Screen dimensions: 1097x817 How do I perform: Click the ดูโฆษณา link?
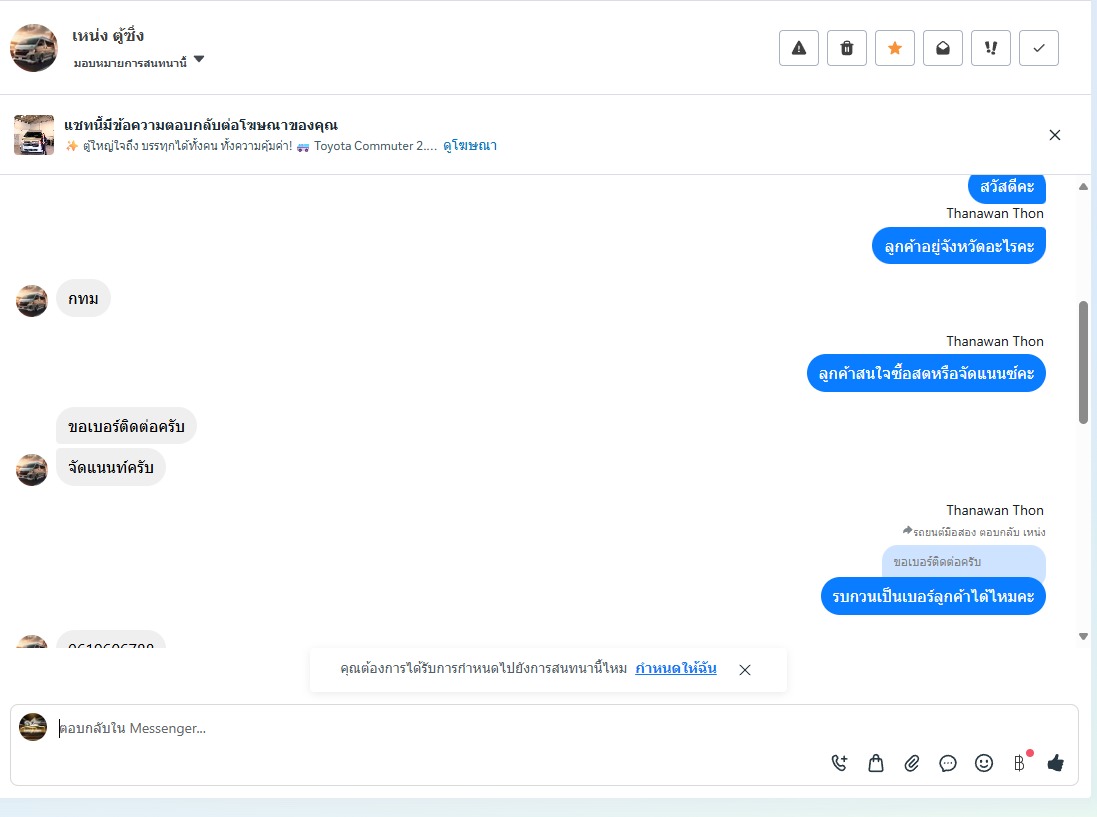pyautogui.click(x=469, y=145)
